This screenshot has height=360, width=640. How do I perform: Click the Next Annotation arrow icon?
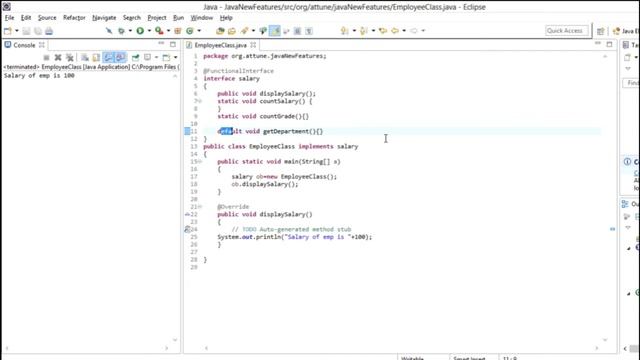(x=345, y=31)
